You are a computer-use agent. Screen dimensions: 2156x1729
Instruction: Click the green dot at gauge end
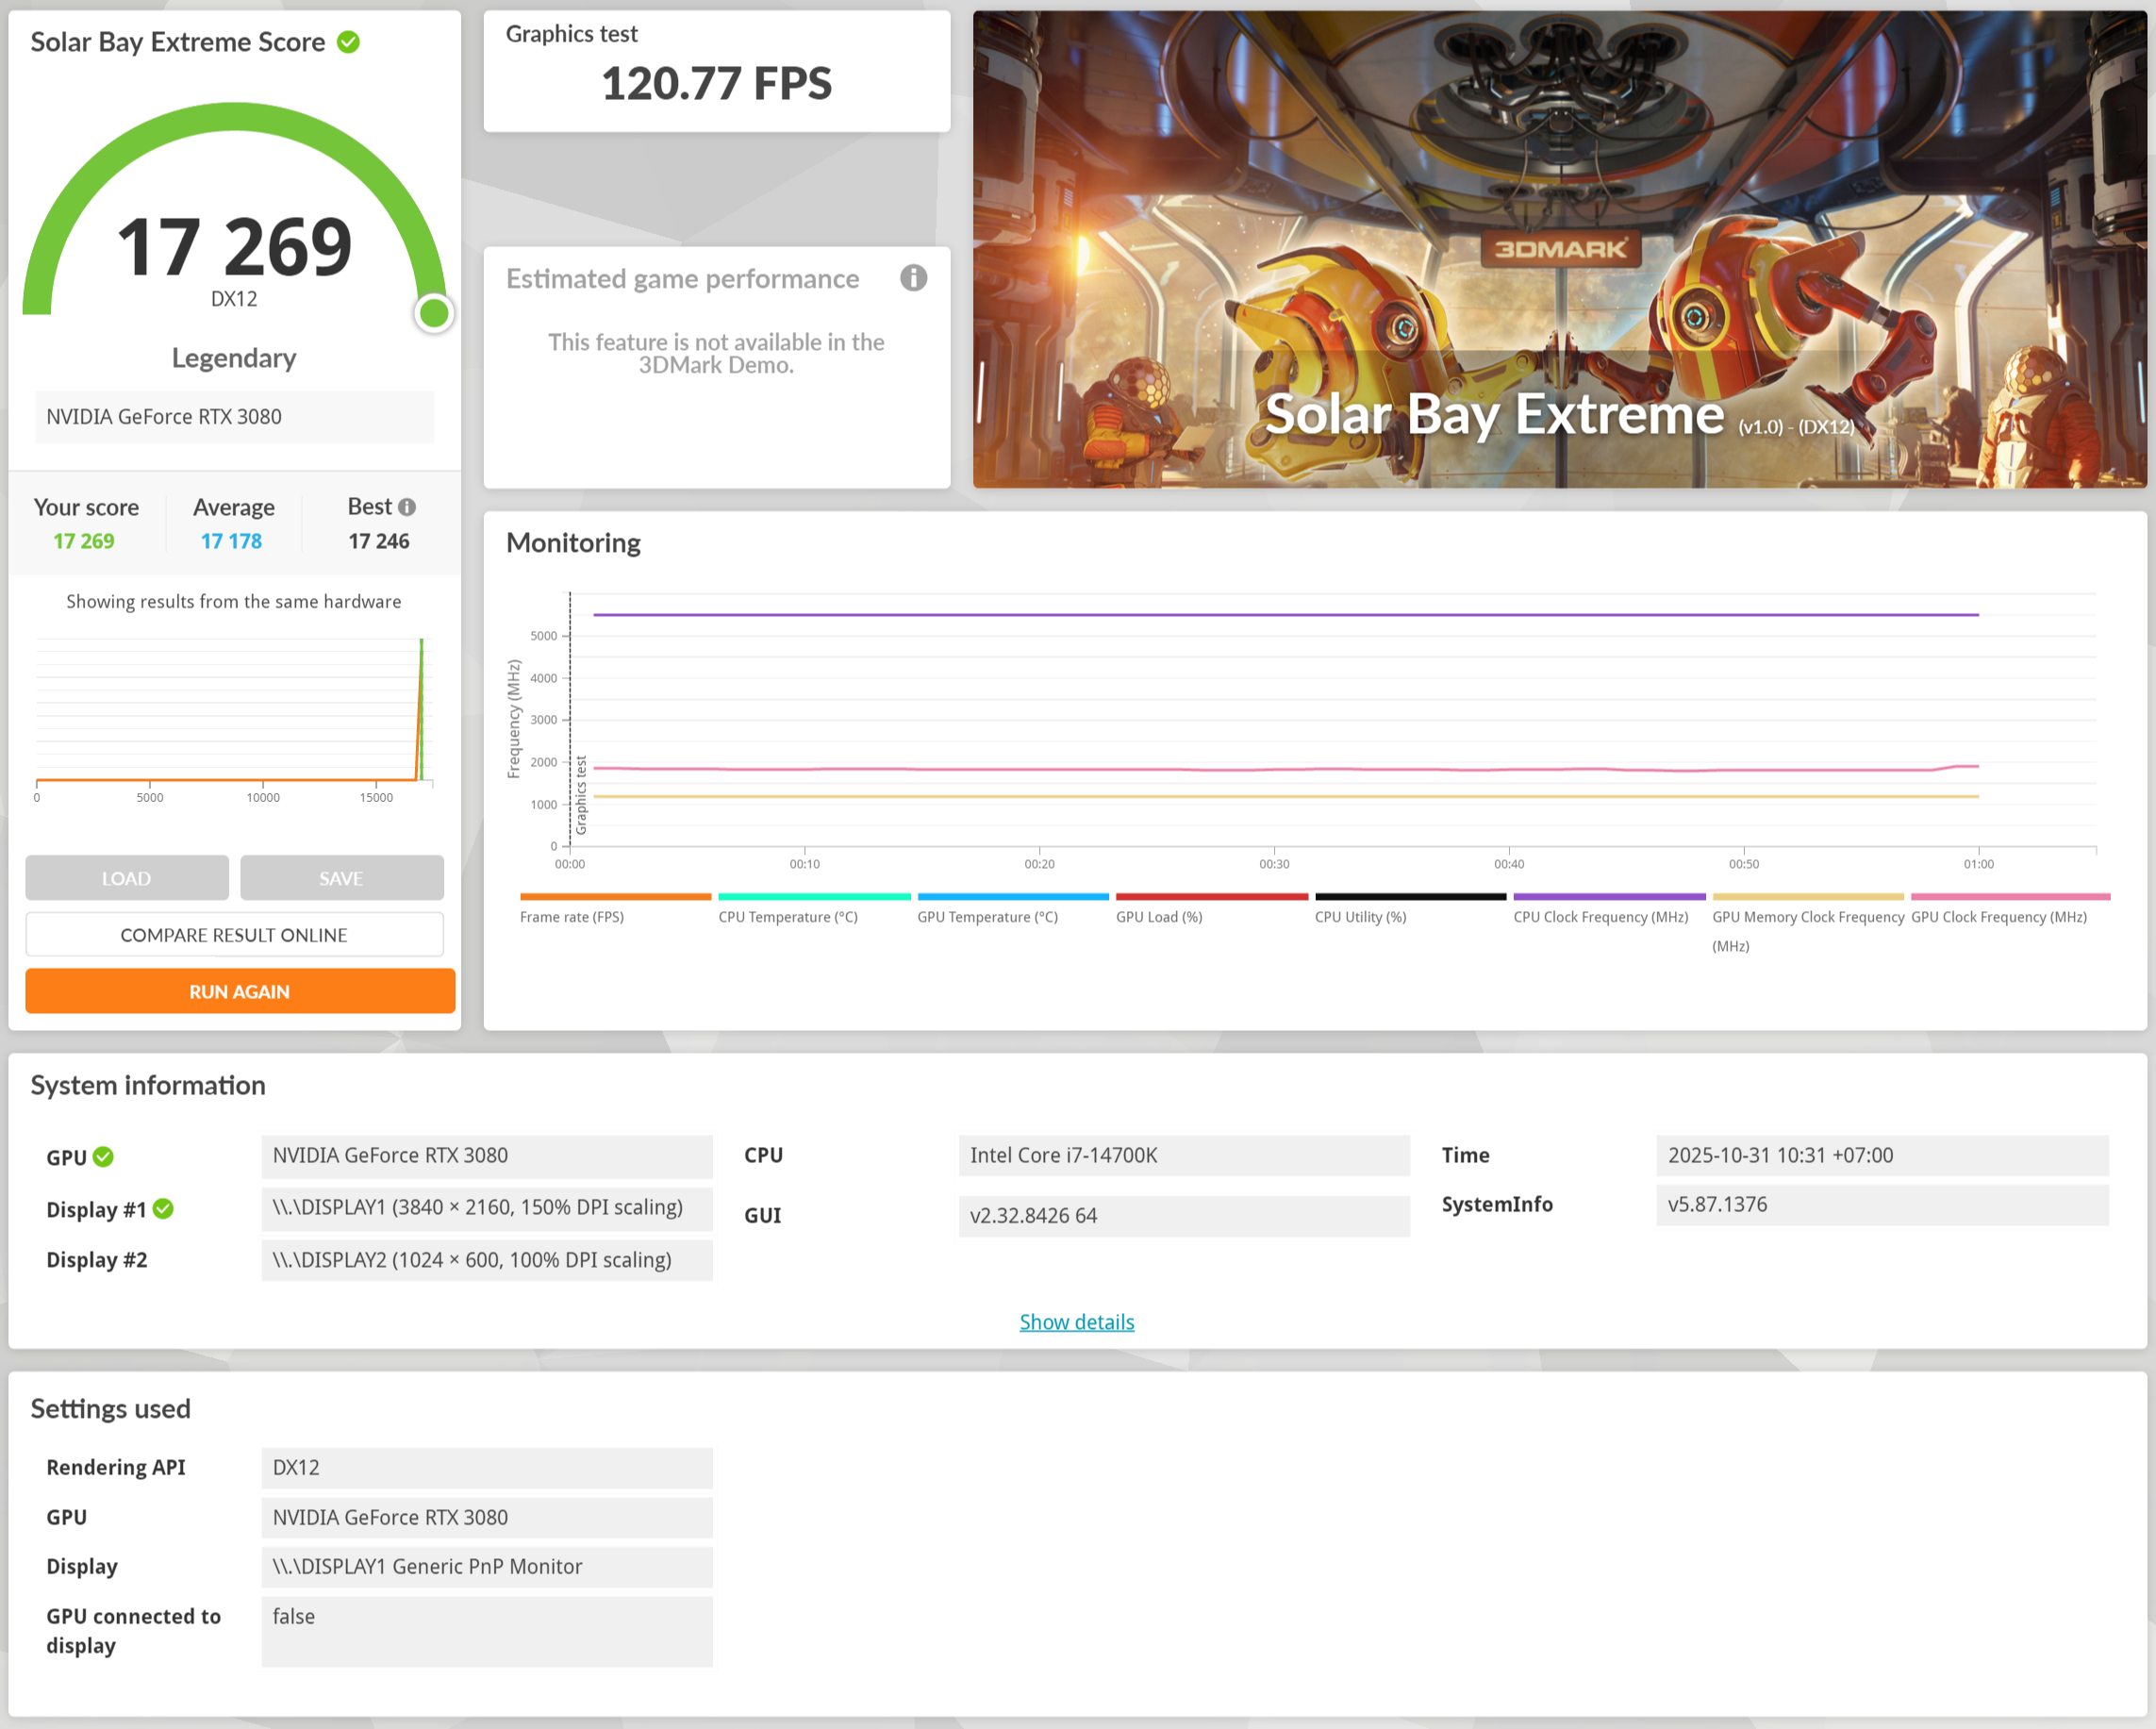pyautogui.click(x=434, y=313)
